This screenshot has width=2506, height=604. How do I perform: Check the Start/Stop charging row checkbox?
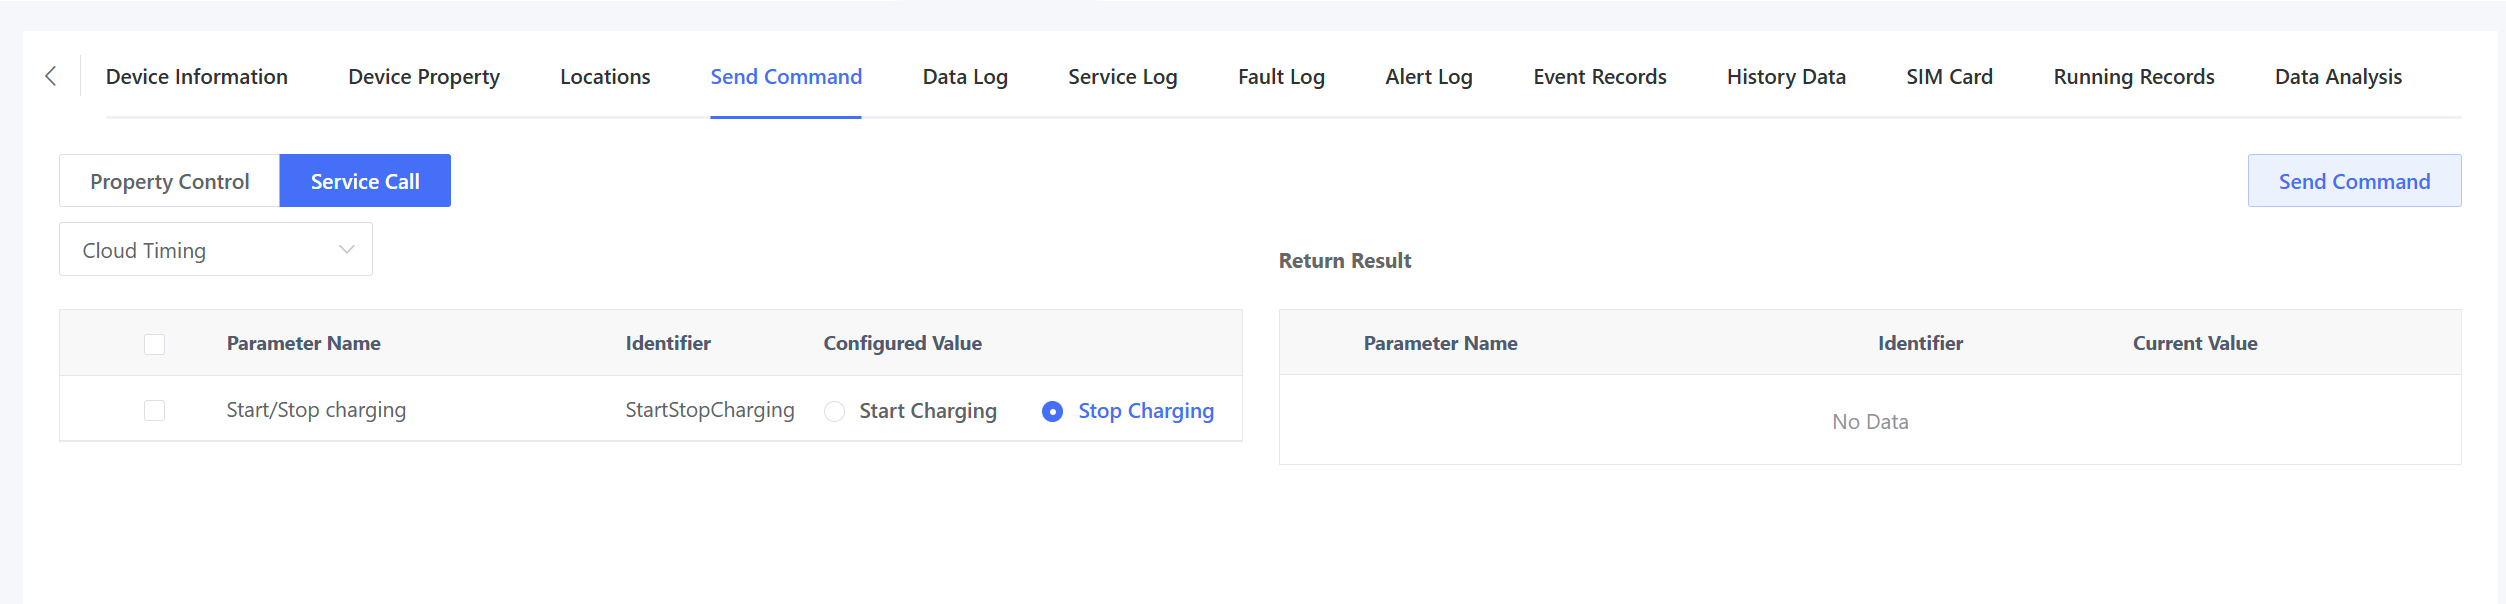(154, 411)
